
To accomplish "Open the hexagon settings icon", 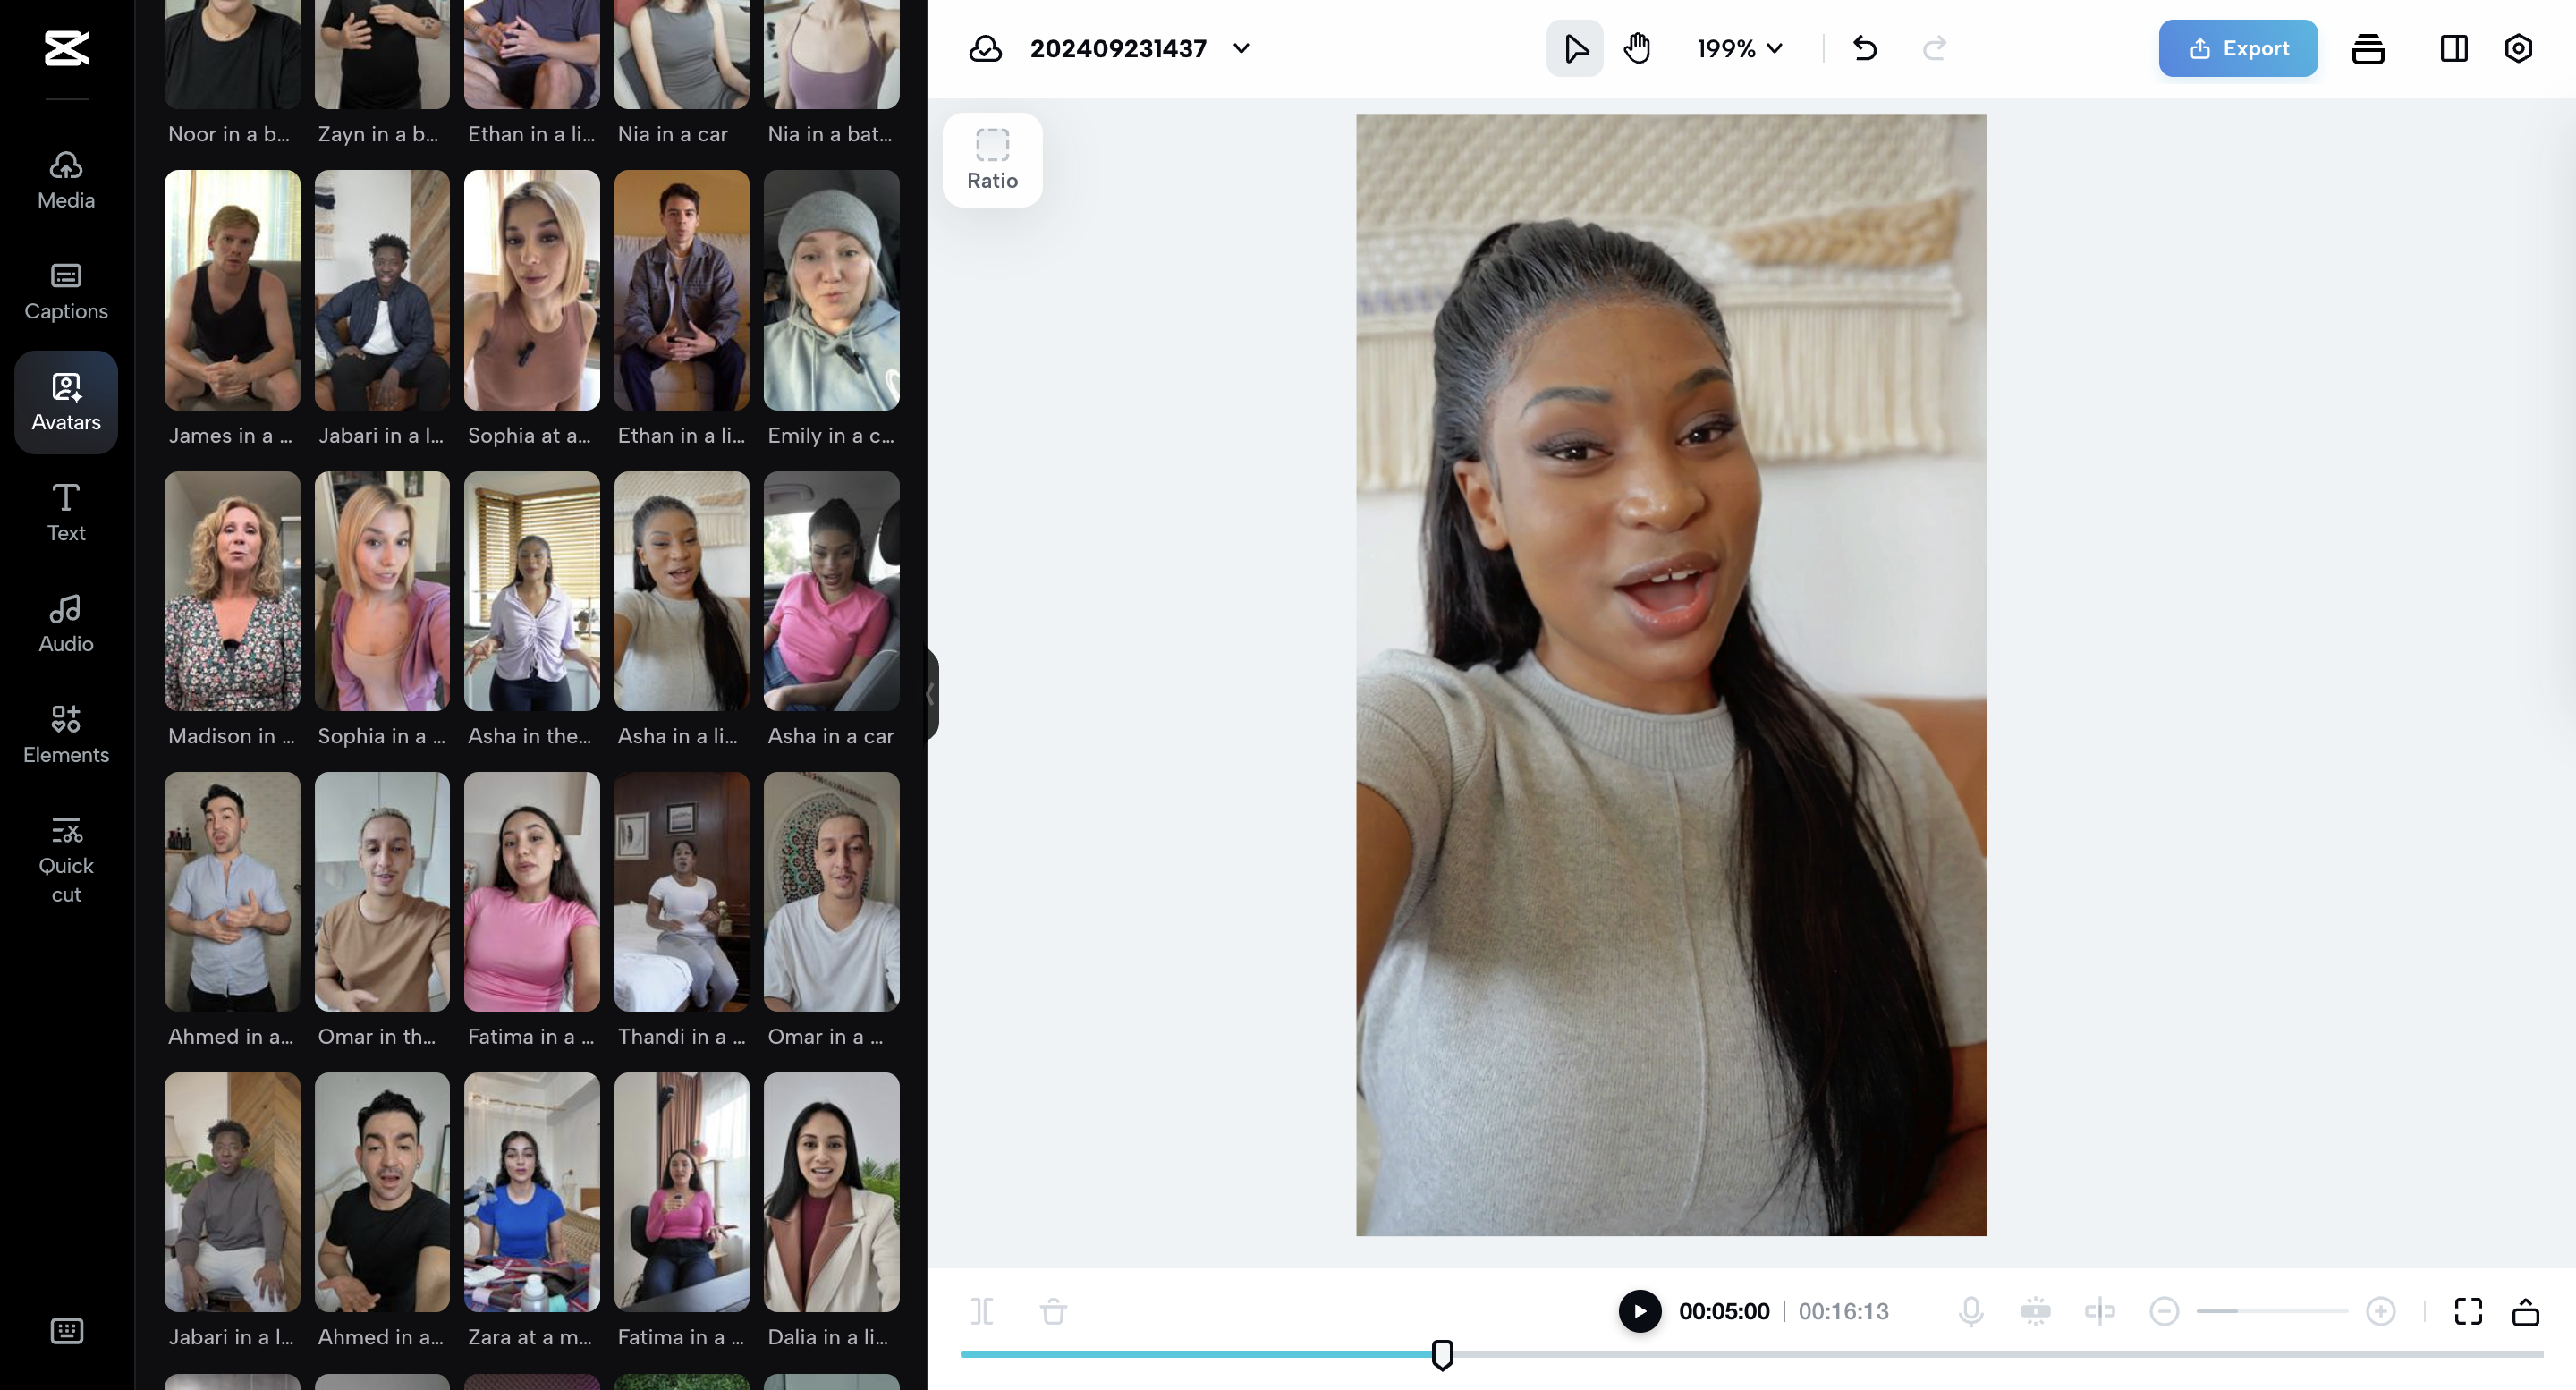I will click(2517, 48).
